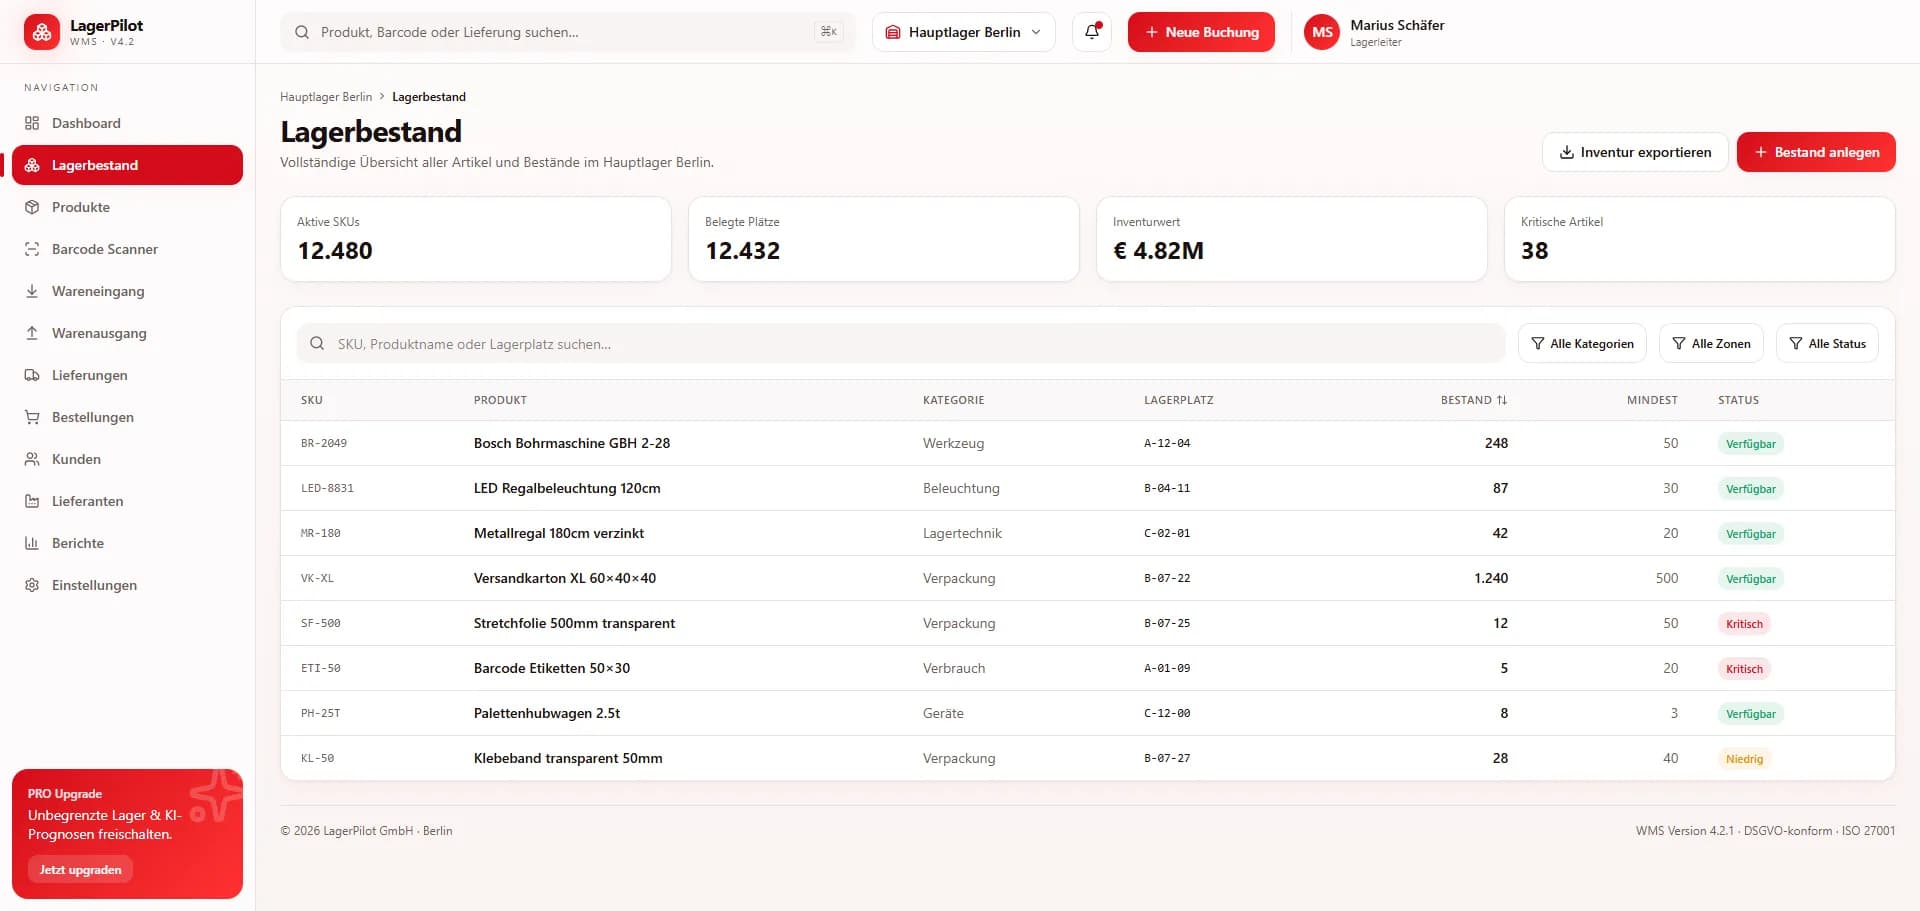Click Inventur exportieren button label

point(1646,152)
